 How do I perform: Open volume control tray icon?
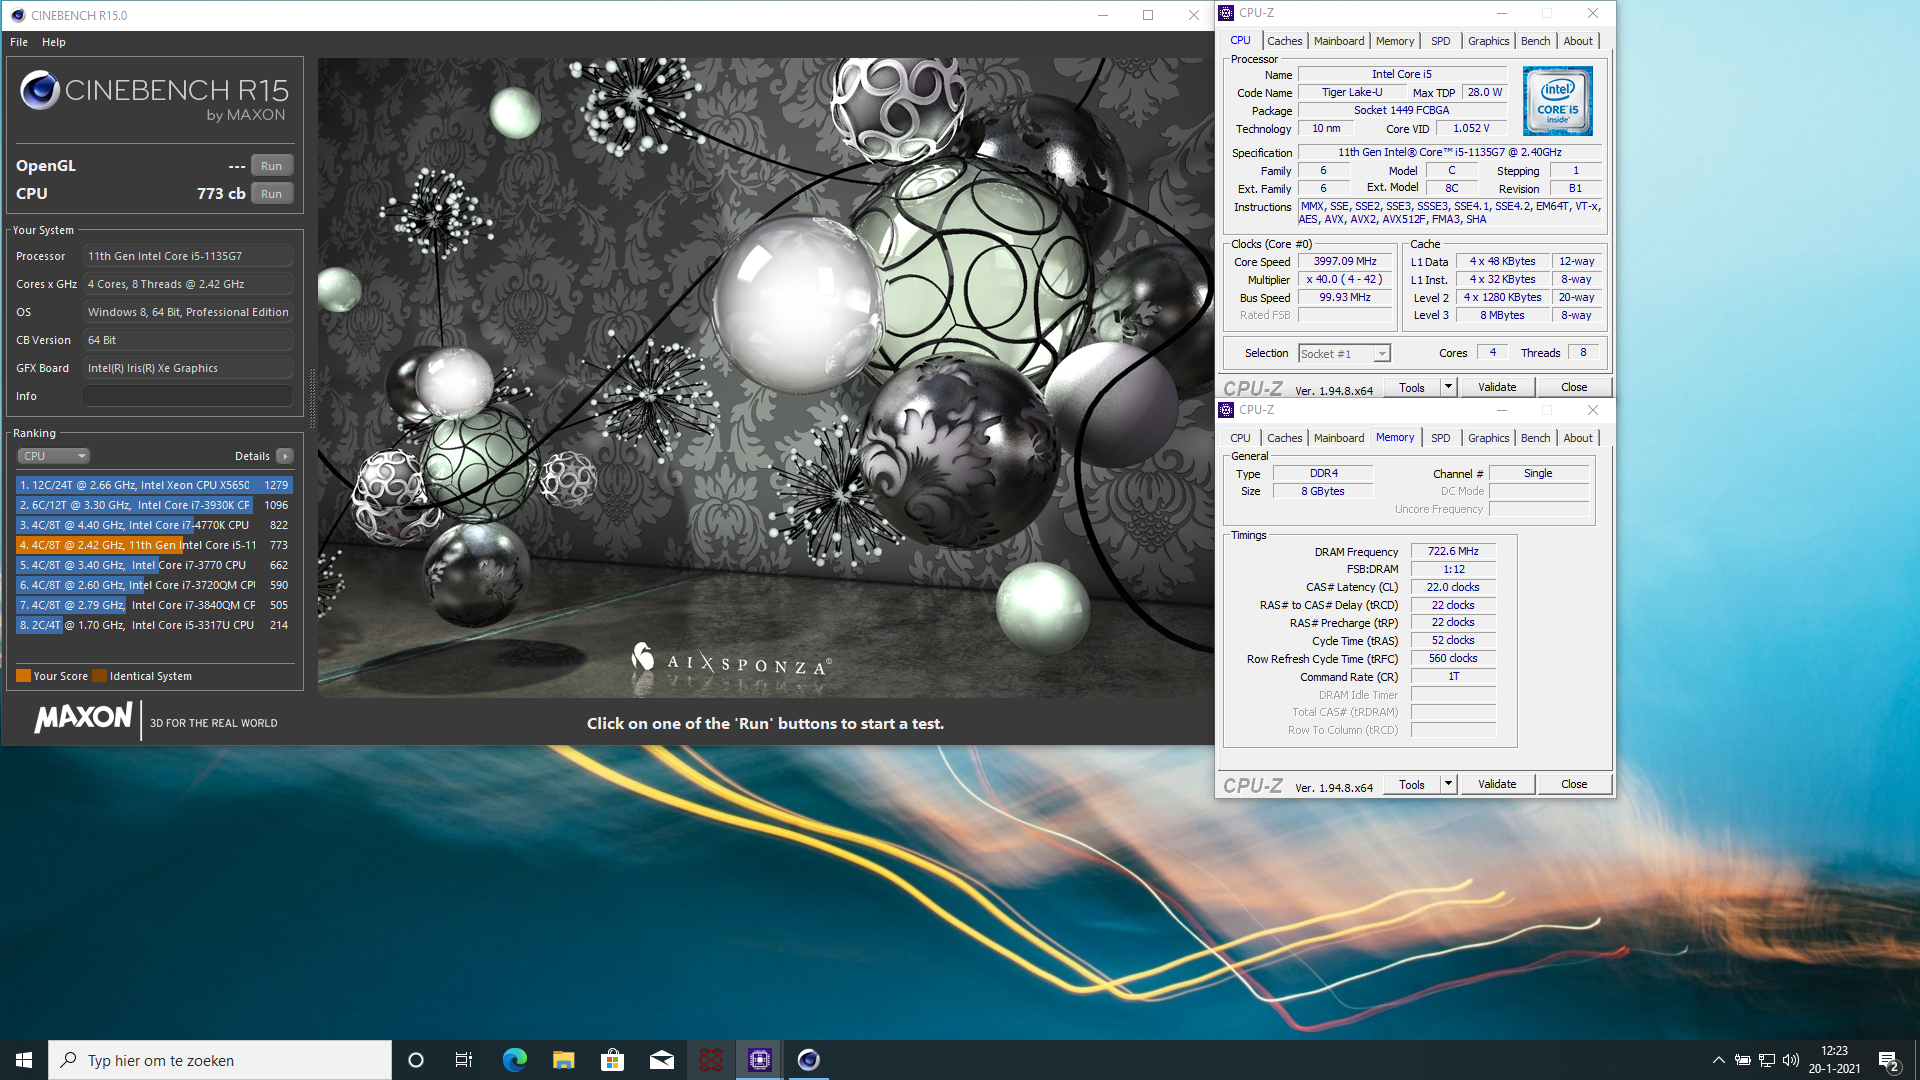coord(1791,1060)
